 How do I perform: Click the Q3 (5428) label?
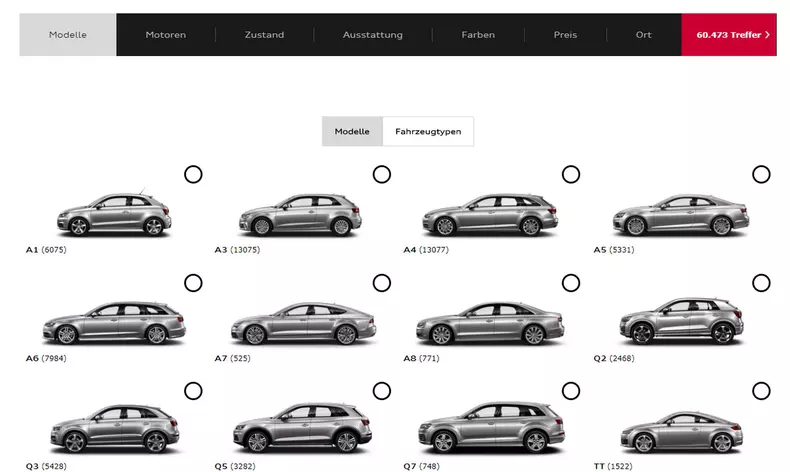click(46, 466)
